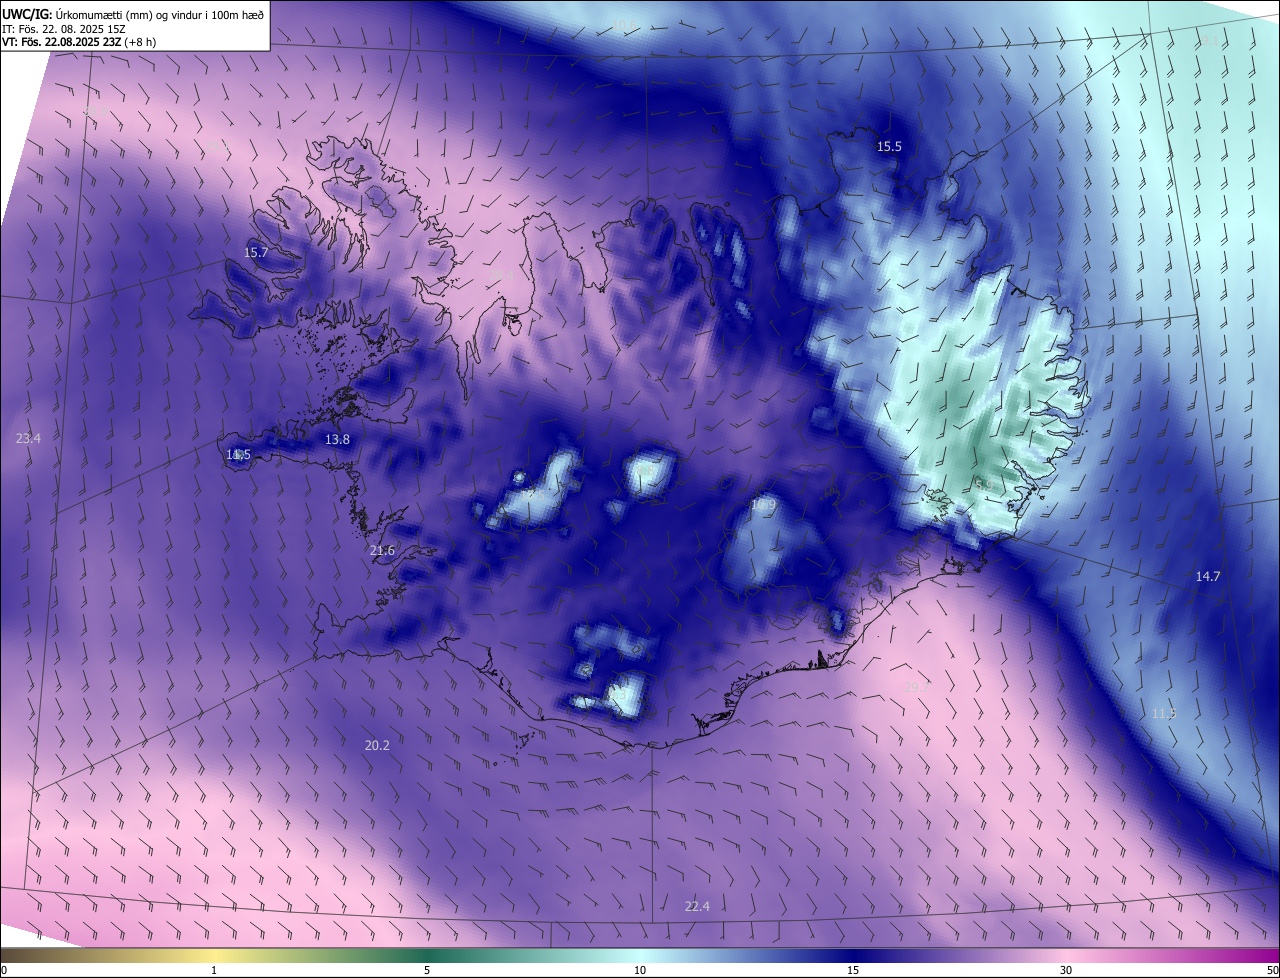Click the 14.7 value east of Iceland
The height and width of the screenshot is (978, 1280).
tap(1208, 576)
